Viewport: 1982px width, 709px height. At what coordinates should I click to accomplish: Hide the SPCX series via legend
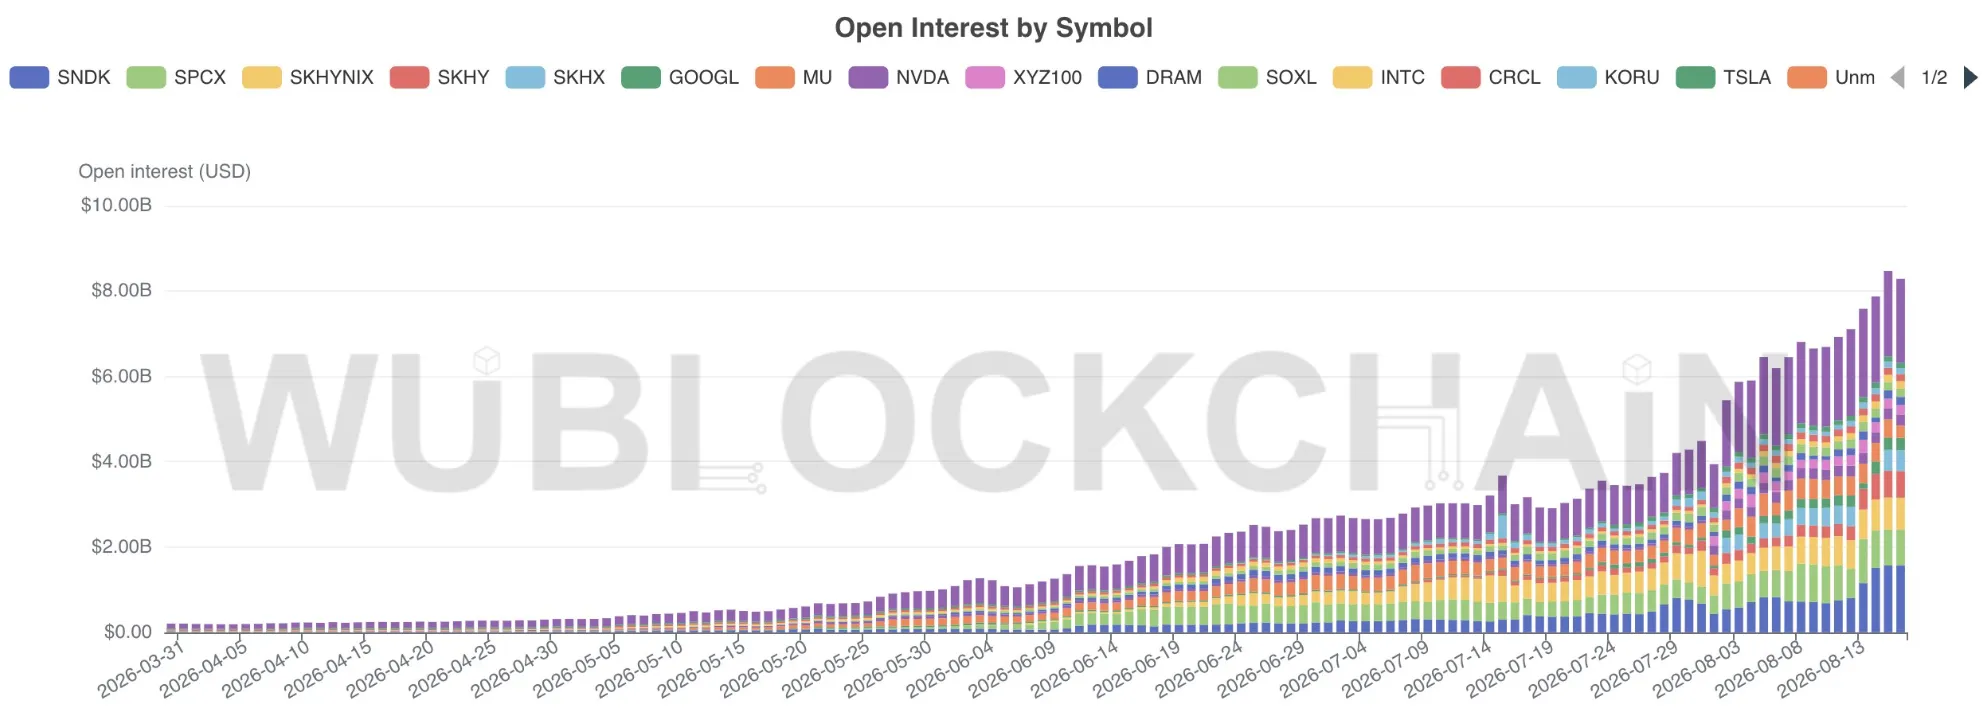pos(176,77)
